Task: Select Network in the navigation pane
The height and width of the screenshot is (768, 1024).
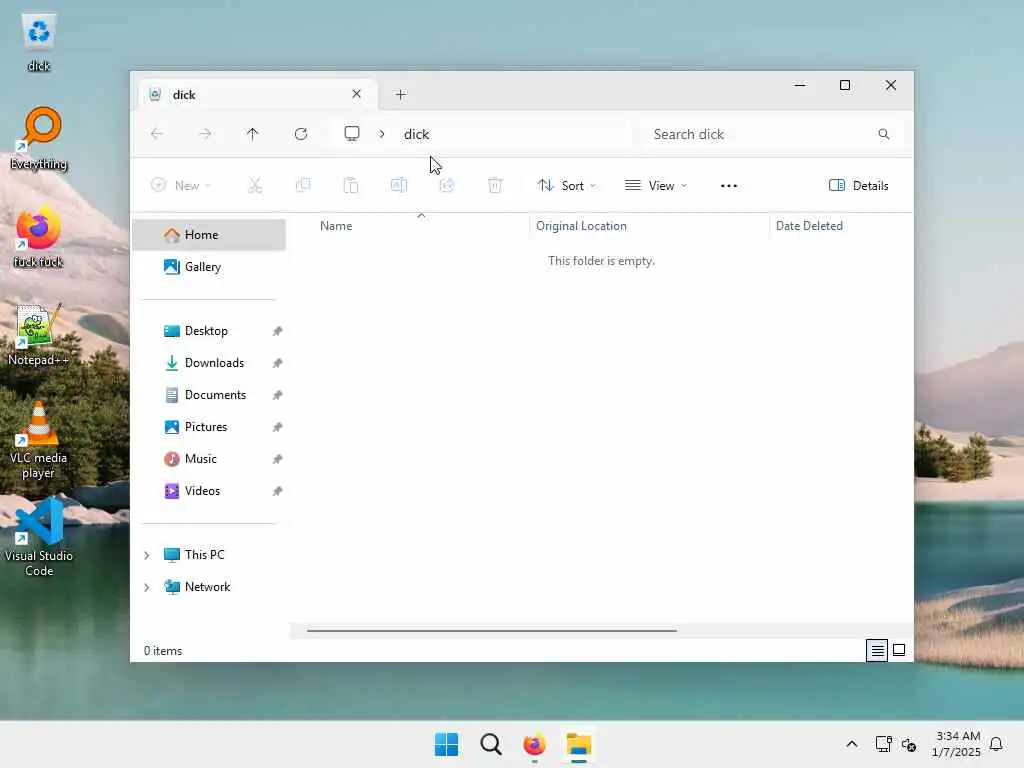Action: coord(209,587)
